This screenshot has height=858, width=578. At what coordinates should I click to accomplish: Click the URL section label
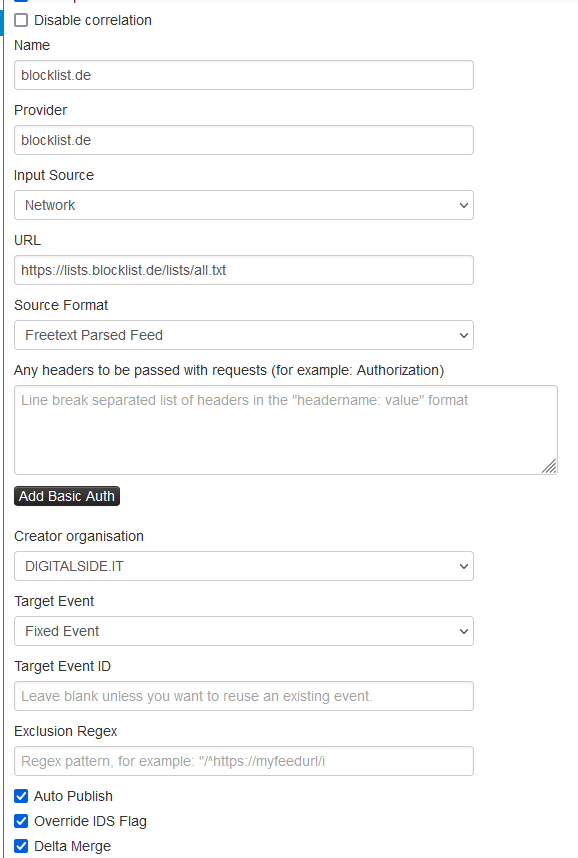click(x=27, y=240)
